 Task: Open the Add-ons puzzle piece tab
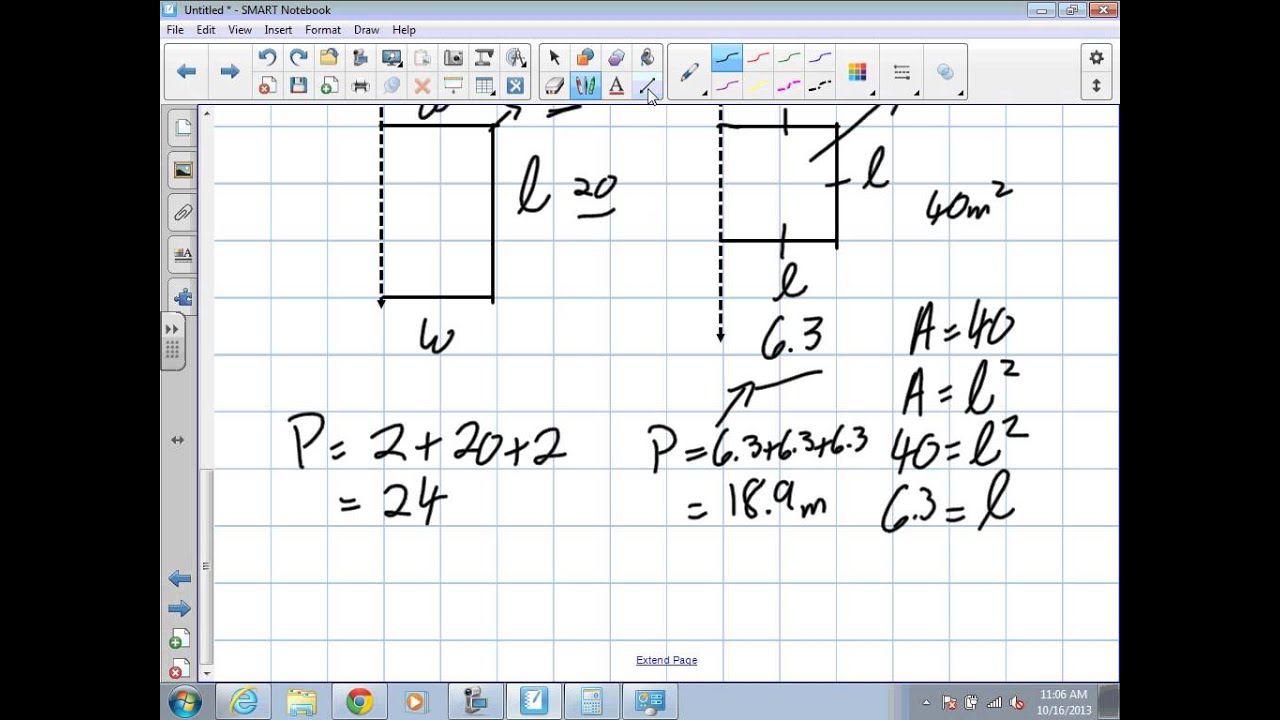point(182,297)
